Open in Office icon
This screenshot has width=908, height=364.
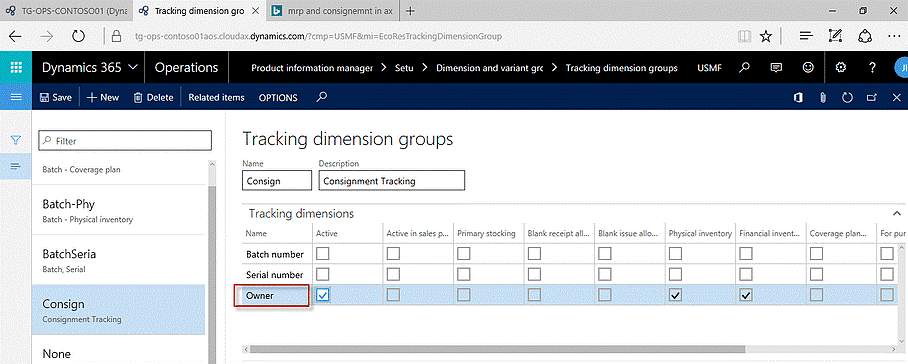pos(798,98)
